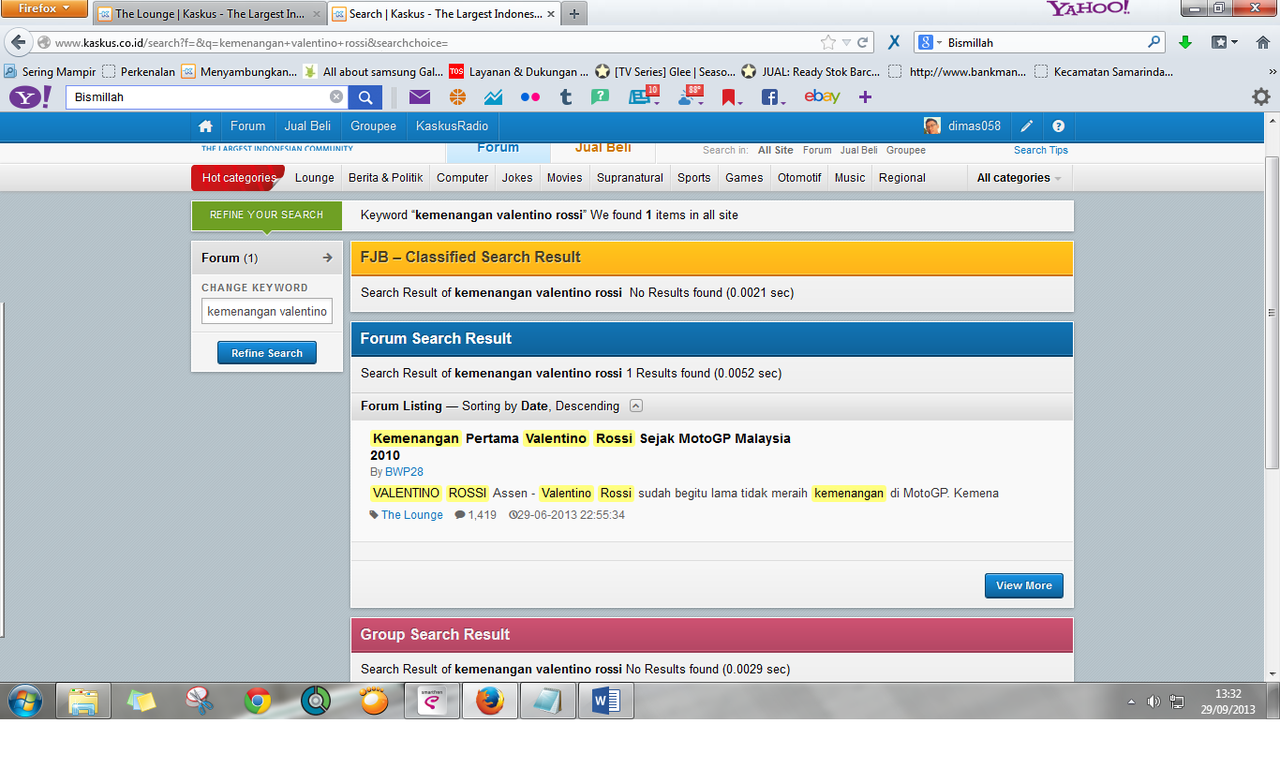Reload the page with refresh icon

pyautogui.click(x=863, y=43)
